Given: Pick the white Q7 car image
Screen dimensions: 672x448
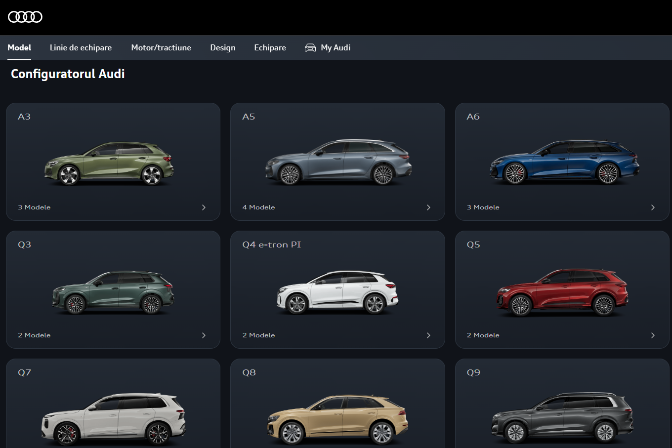Looking at the screenshot, I should 114,419.
